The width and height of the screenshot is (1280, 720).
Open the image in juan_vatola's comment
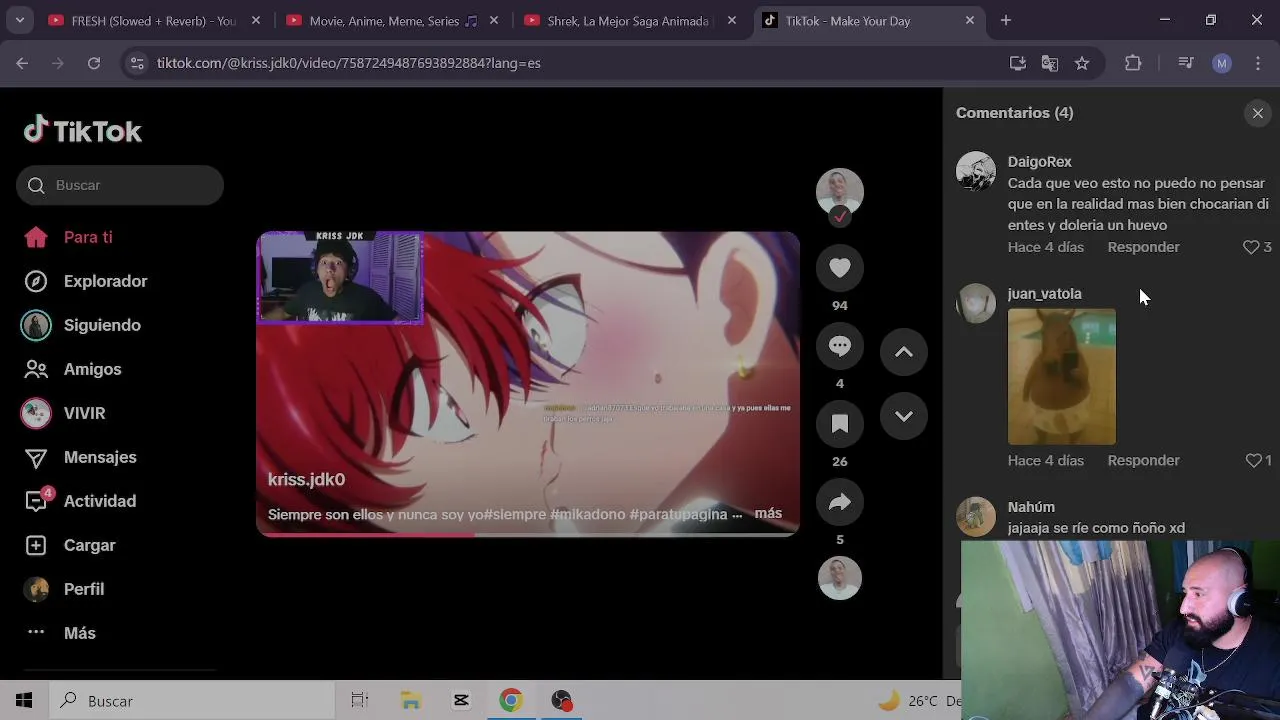[x=1062, y=376]
